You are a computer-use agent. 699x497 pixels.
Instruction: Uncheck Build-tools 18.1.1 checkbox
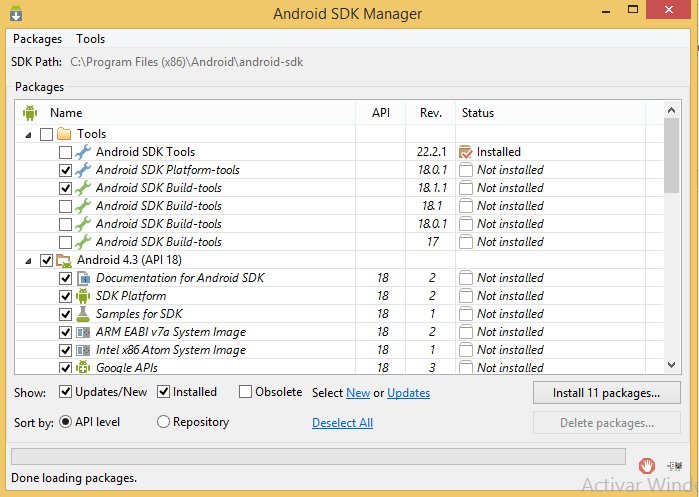[66, 189]
